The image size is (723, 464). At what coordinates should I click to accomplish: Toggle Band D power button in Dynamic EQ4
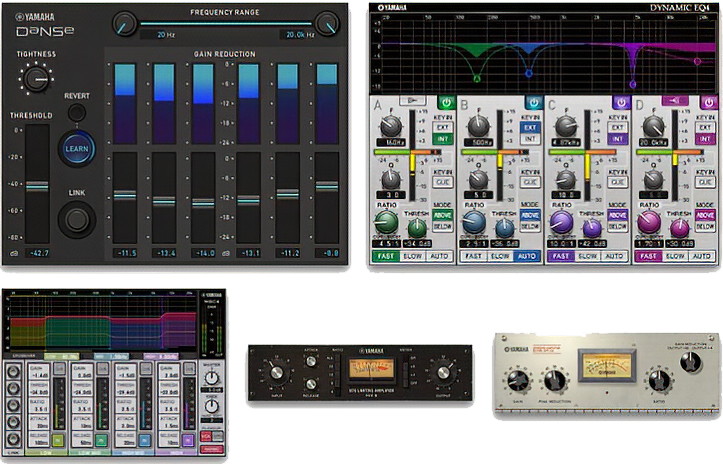tap(708, 102)
